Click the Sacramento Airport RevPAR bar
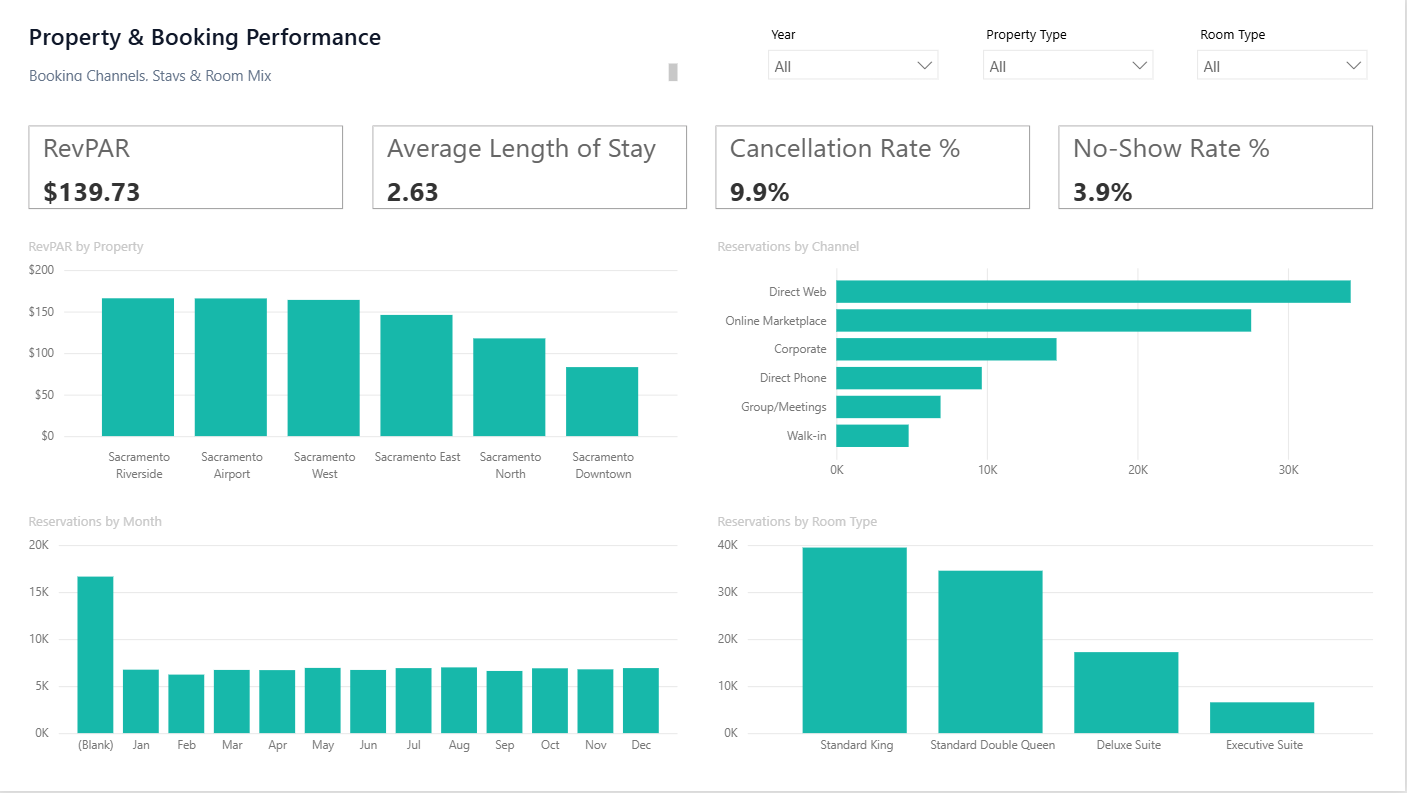 [x=231, y=367]
